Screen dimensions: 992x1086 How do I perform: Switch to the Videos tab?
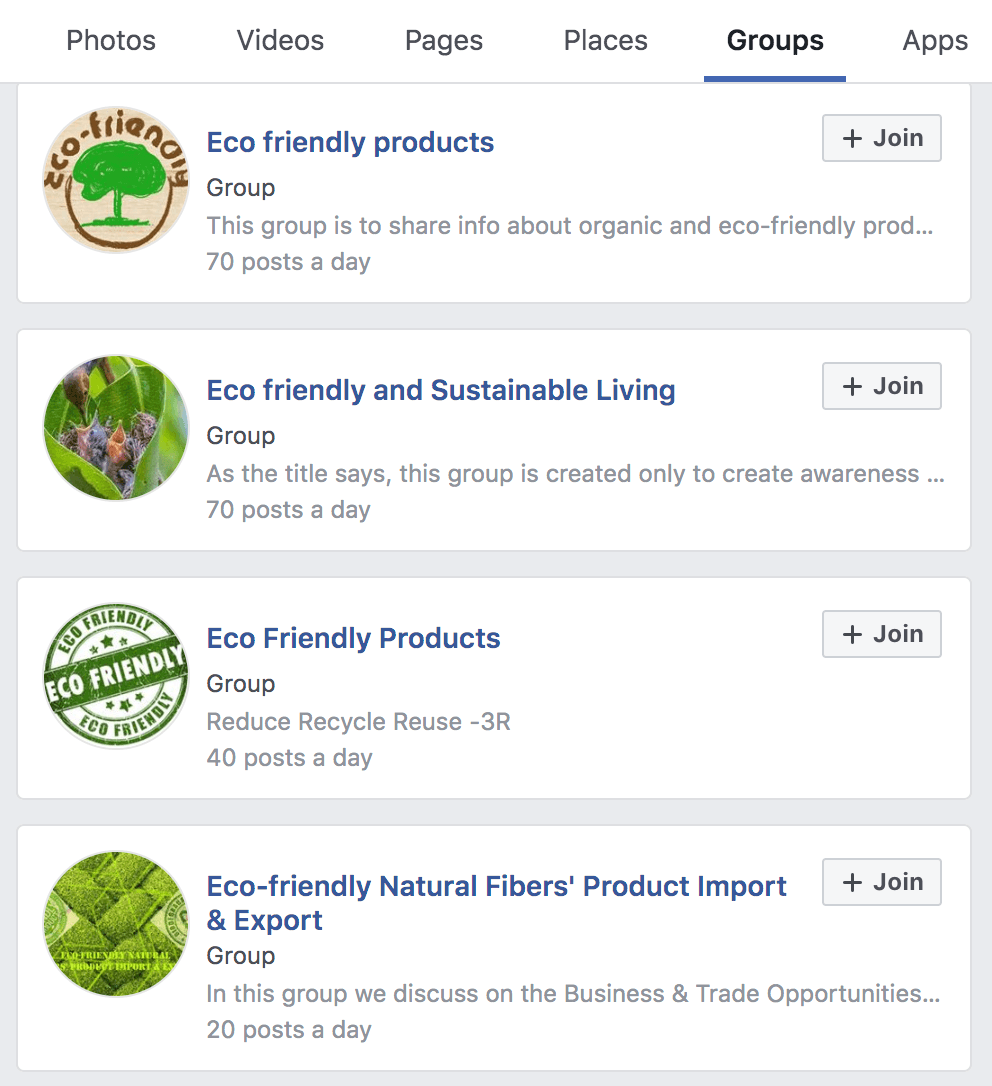(280, 41)
